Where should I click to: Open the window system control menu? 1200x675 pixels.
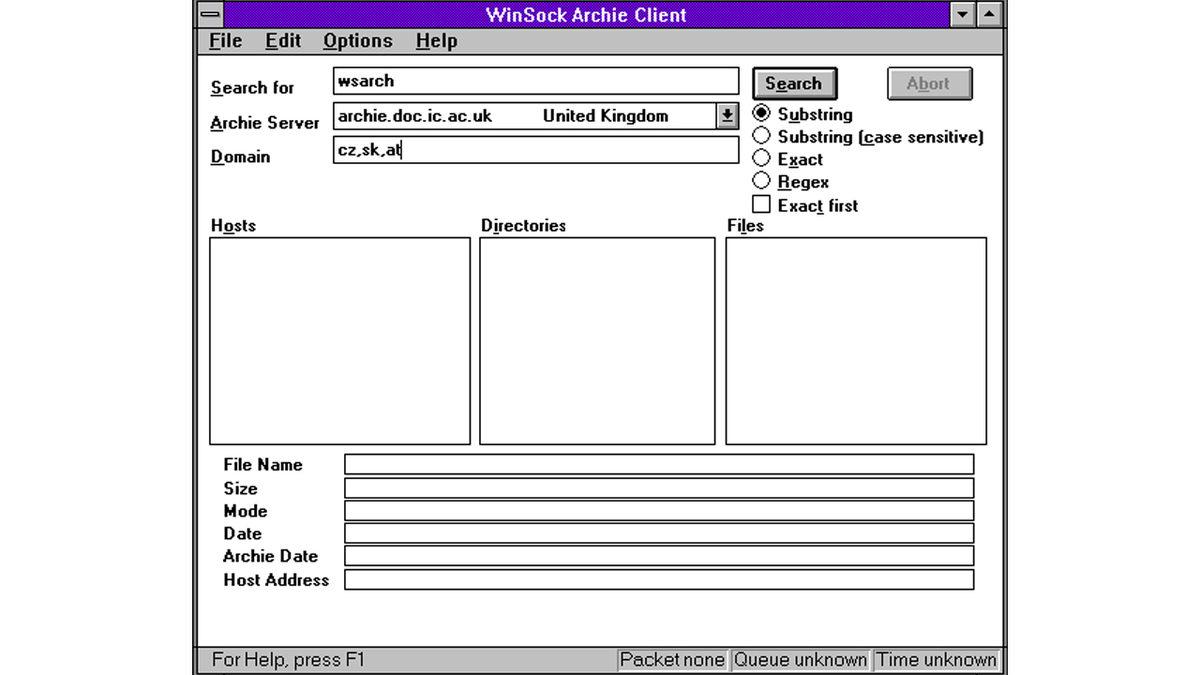(x=210, y=14)
